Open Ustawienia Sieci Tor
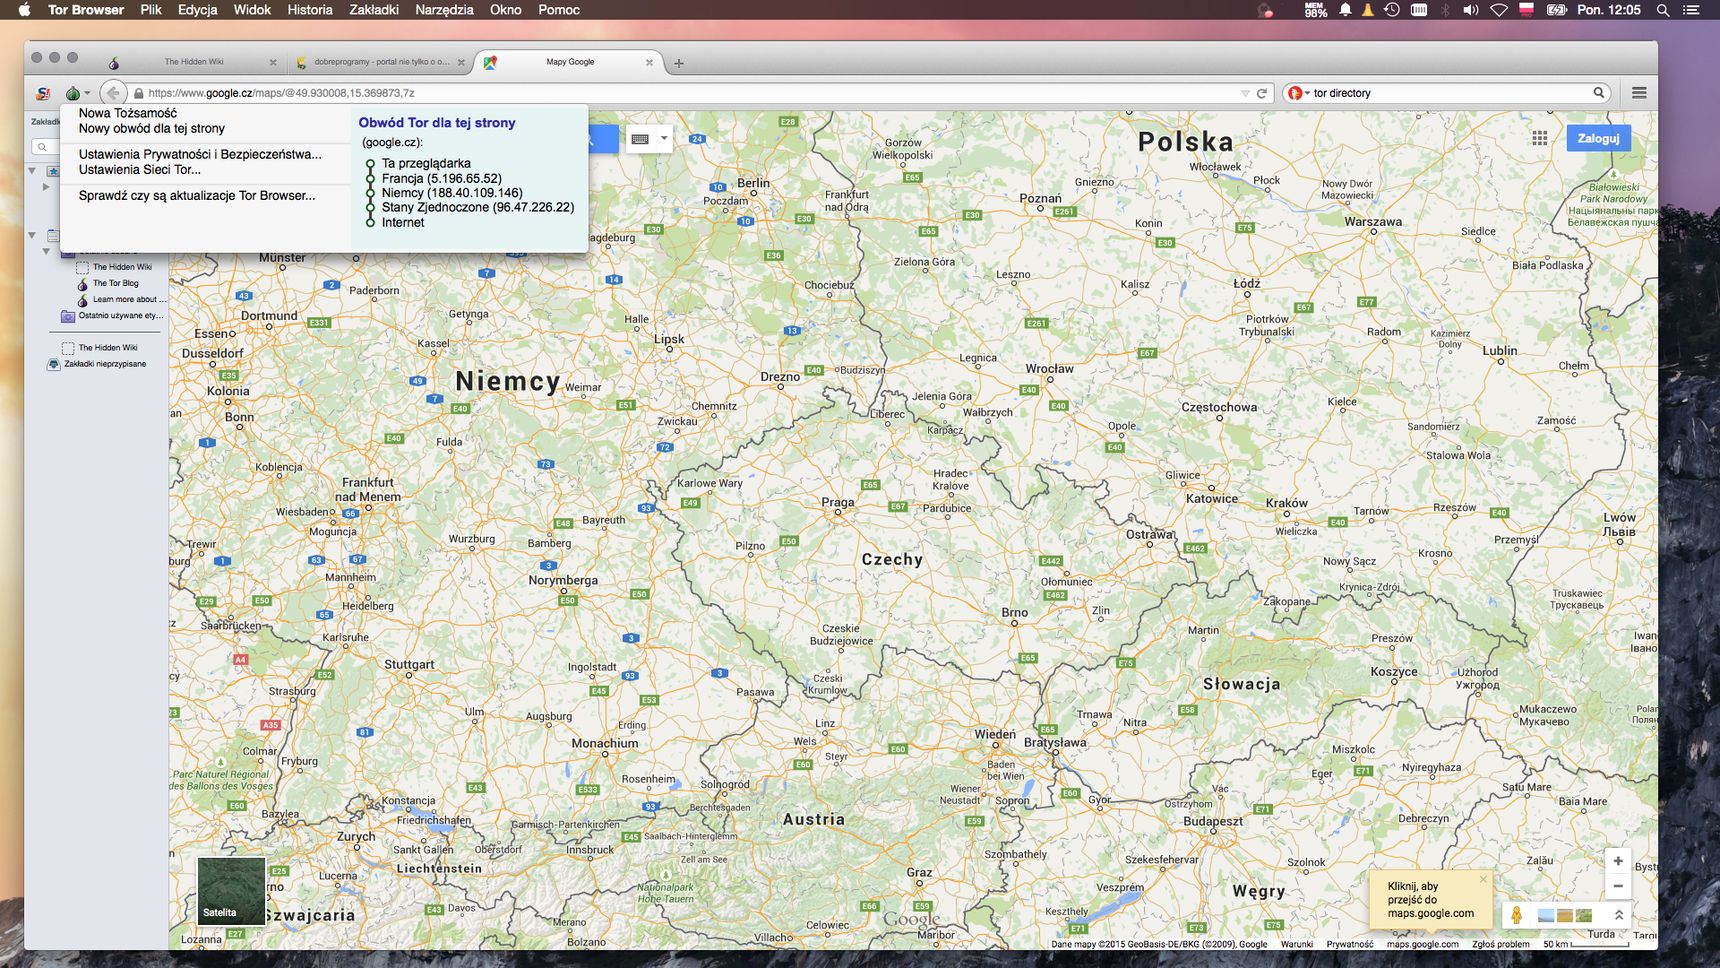The image size is (1720, 968). pyautogui.click(x=140, y=169)
